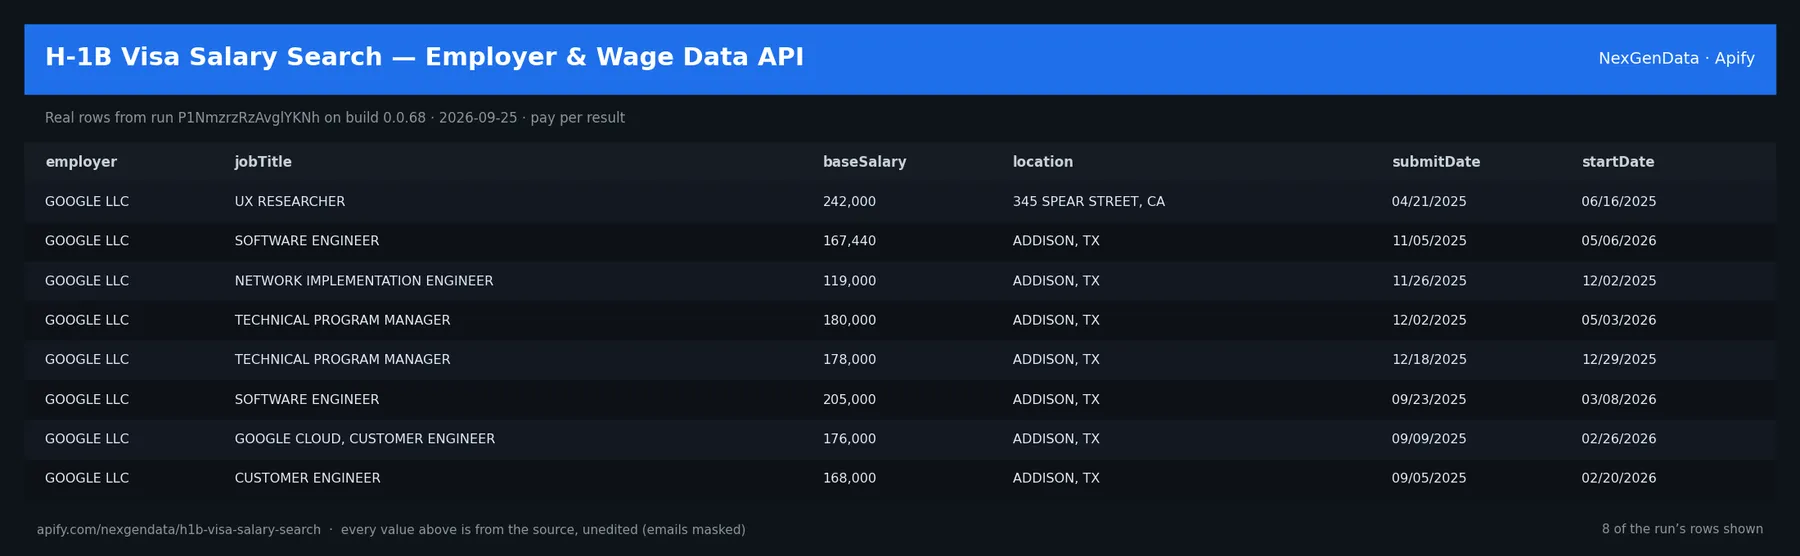Select the 119,000 salary cell
Viewport: 1800px width, 556px height.
pyautogui.click(x=849, y=281)
